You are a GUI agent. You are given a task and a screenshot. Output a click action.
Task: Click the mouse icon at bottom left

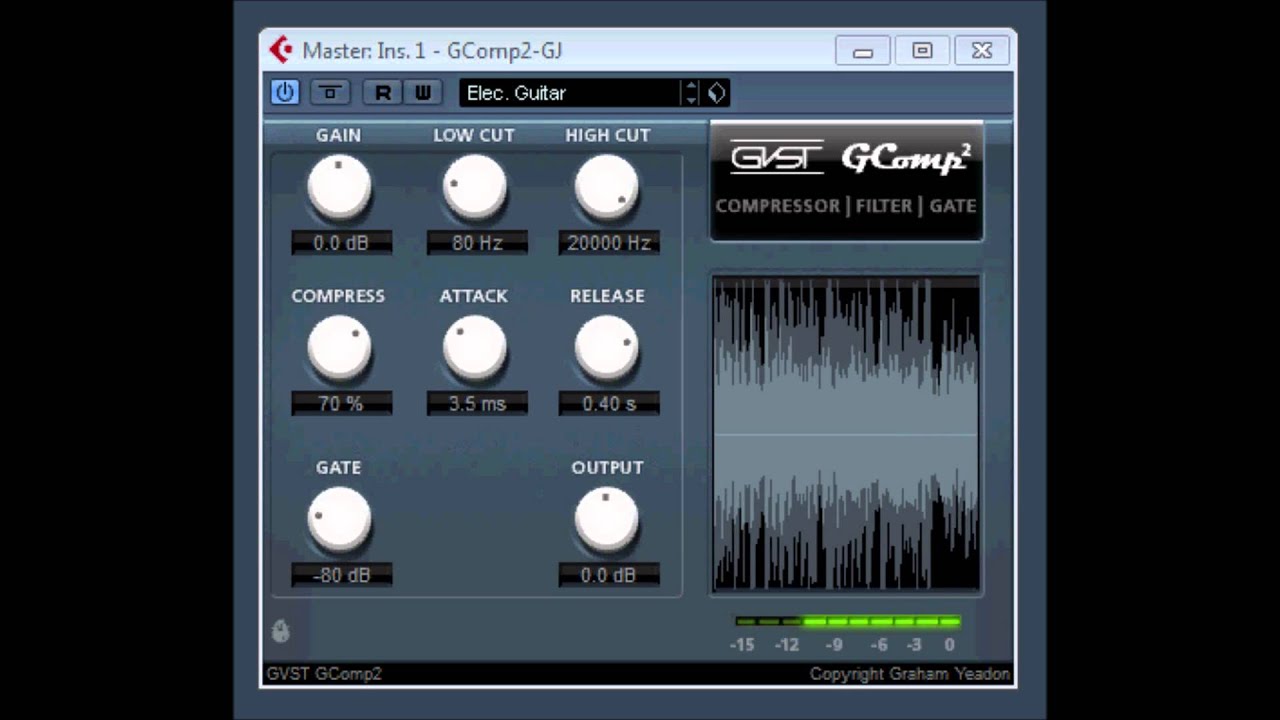click(281, 631)
